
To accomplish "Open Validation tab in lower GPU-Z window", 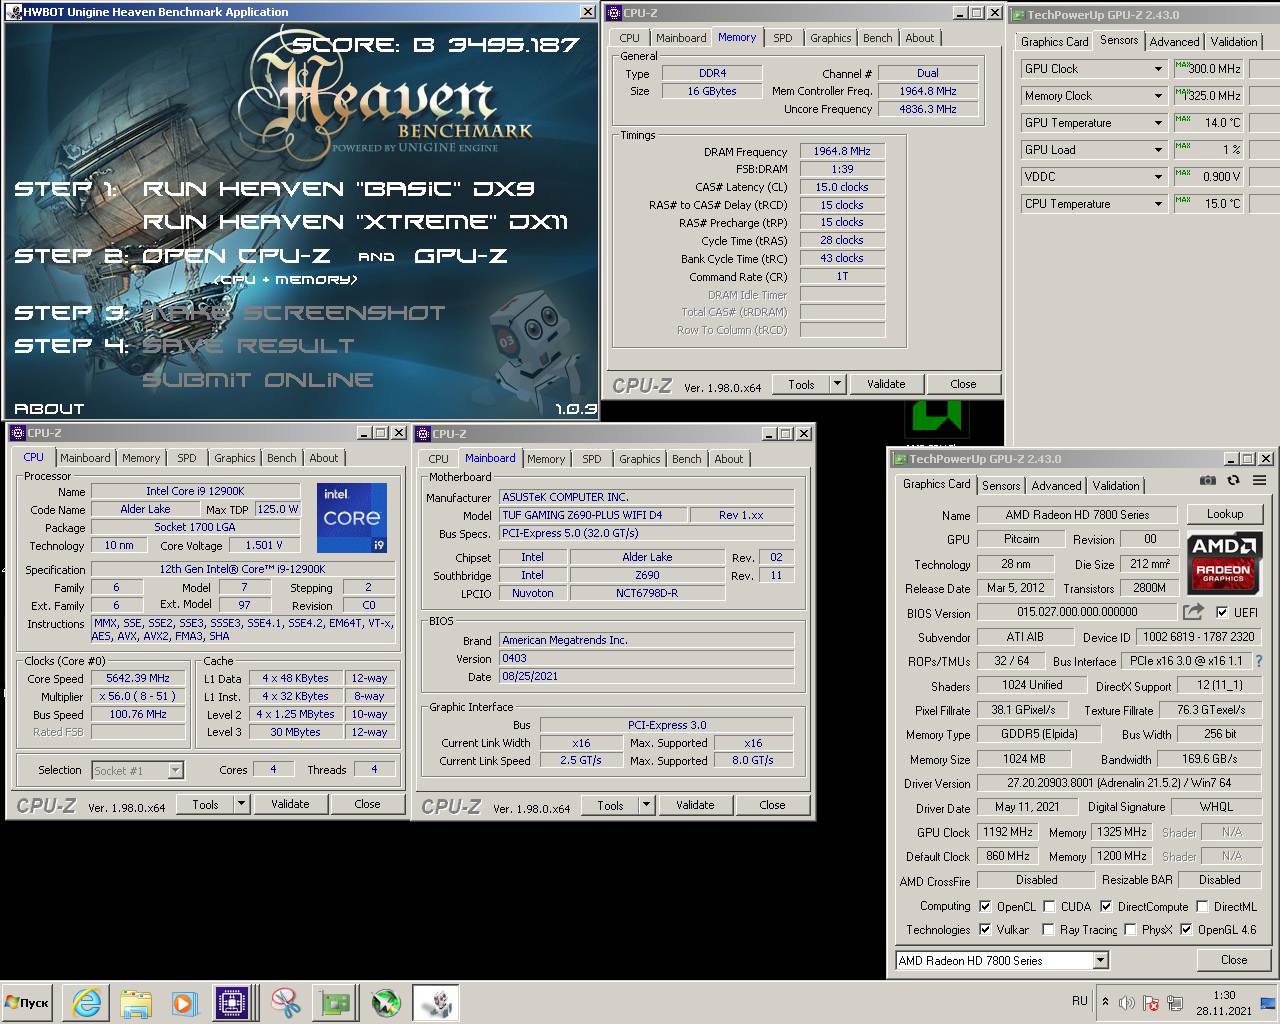I will pyautogui.click(x=1116, y=486).
